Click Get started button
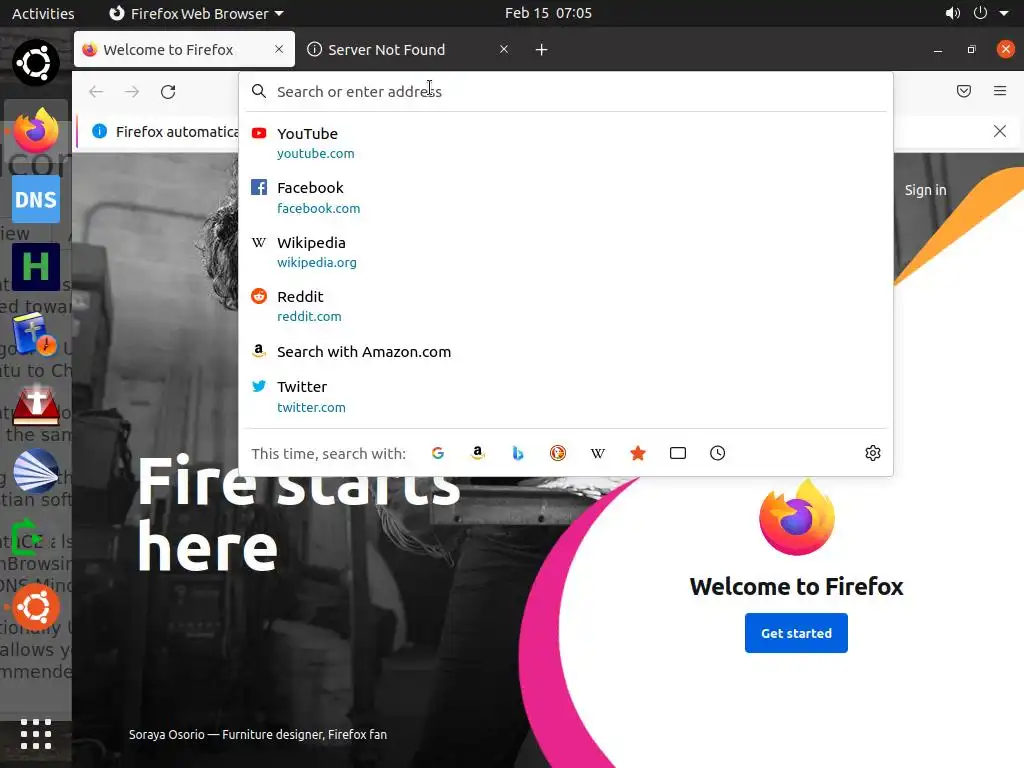 [x=796, y=633]
